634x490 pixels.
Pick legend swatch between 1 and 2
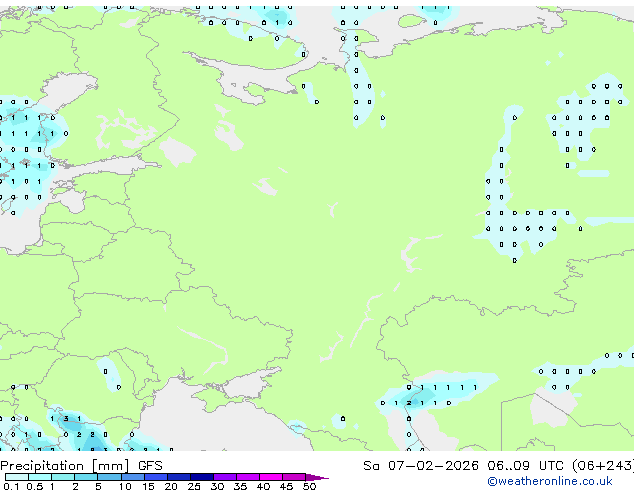(x=63, y=477)
